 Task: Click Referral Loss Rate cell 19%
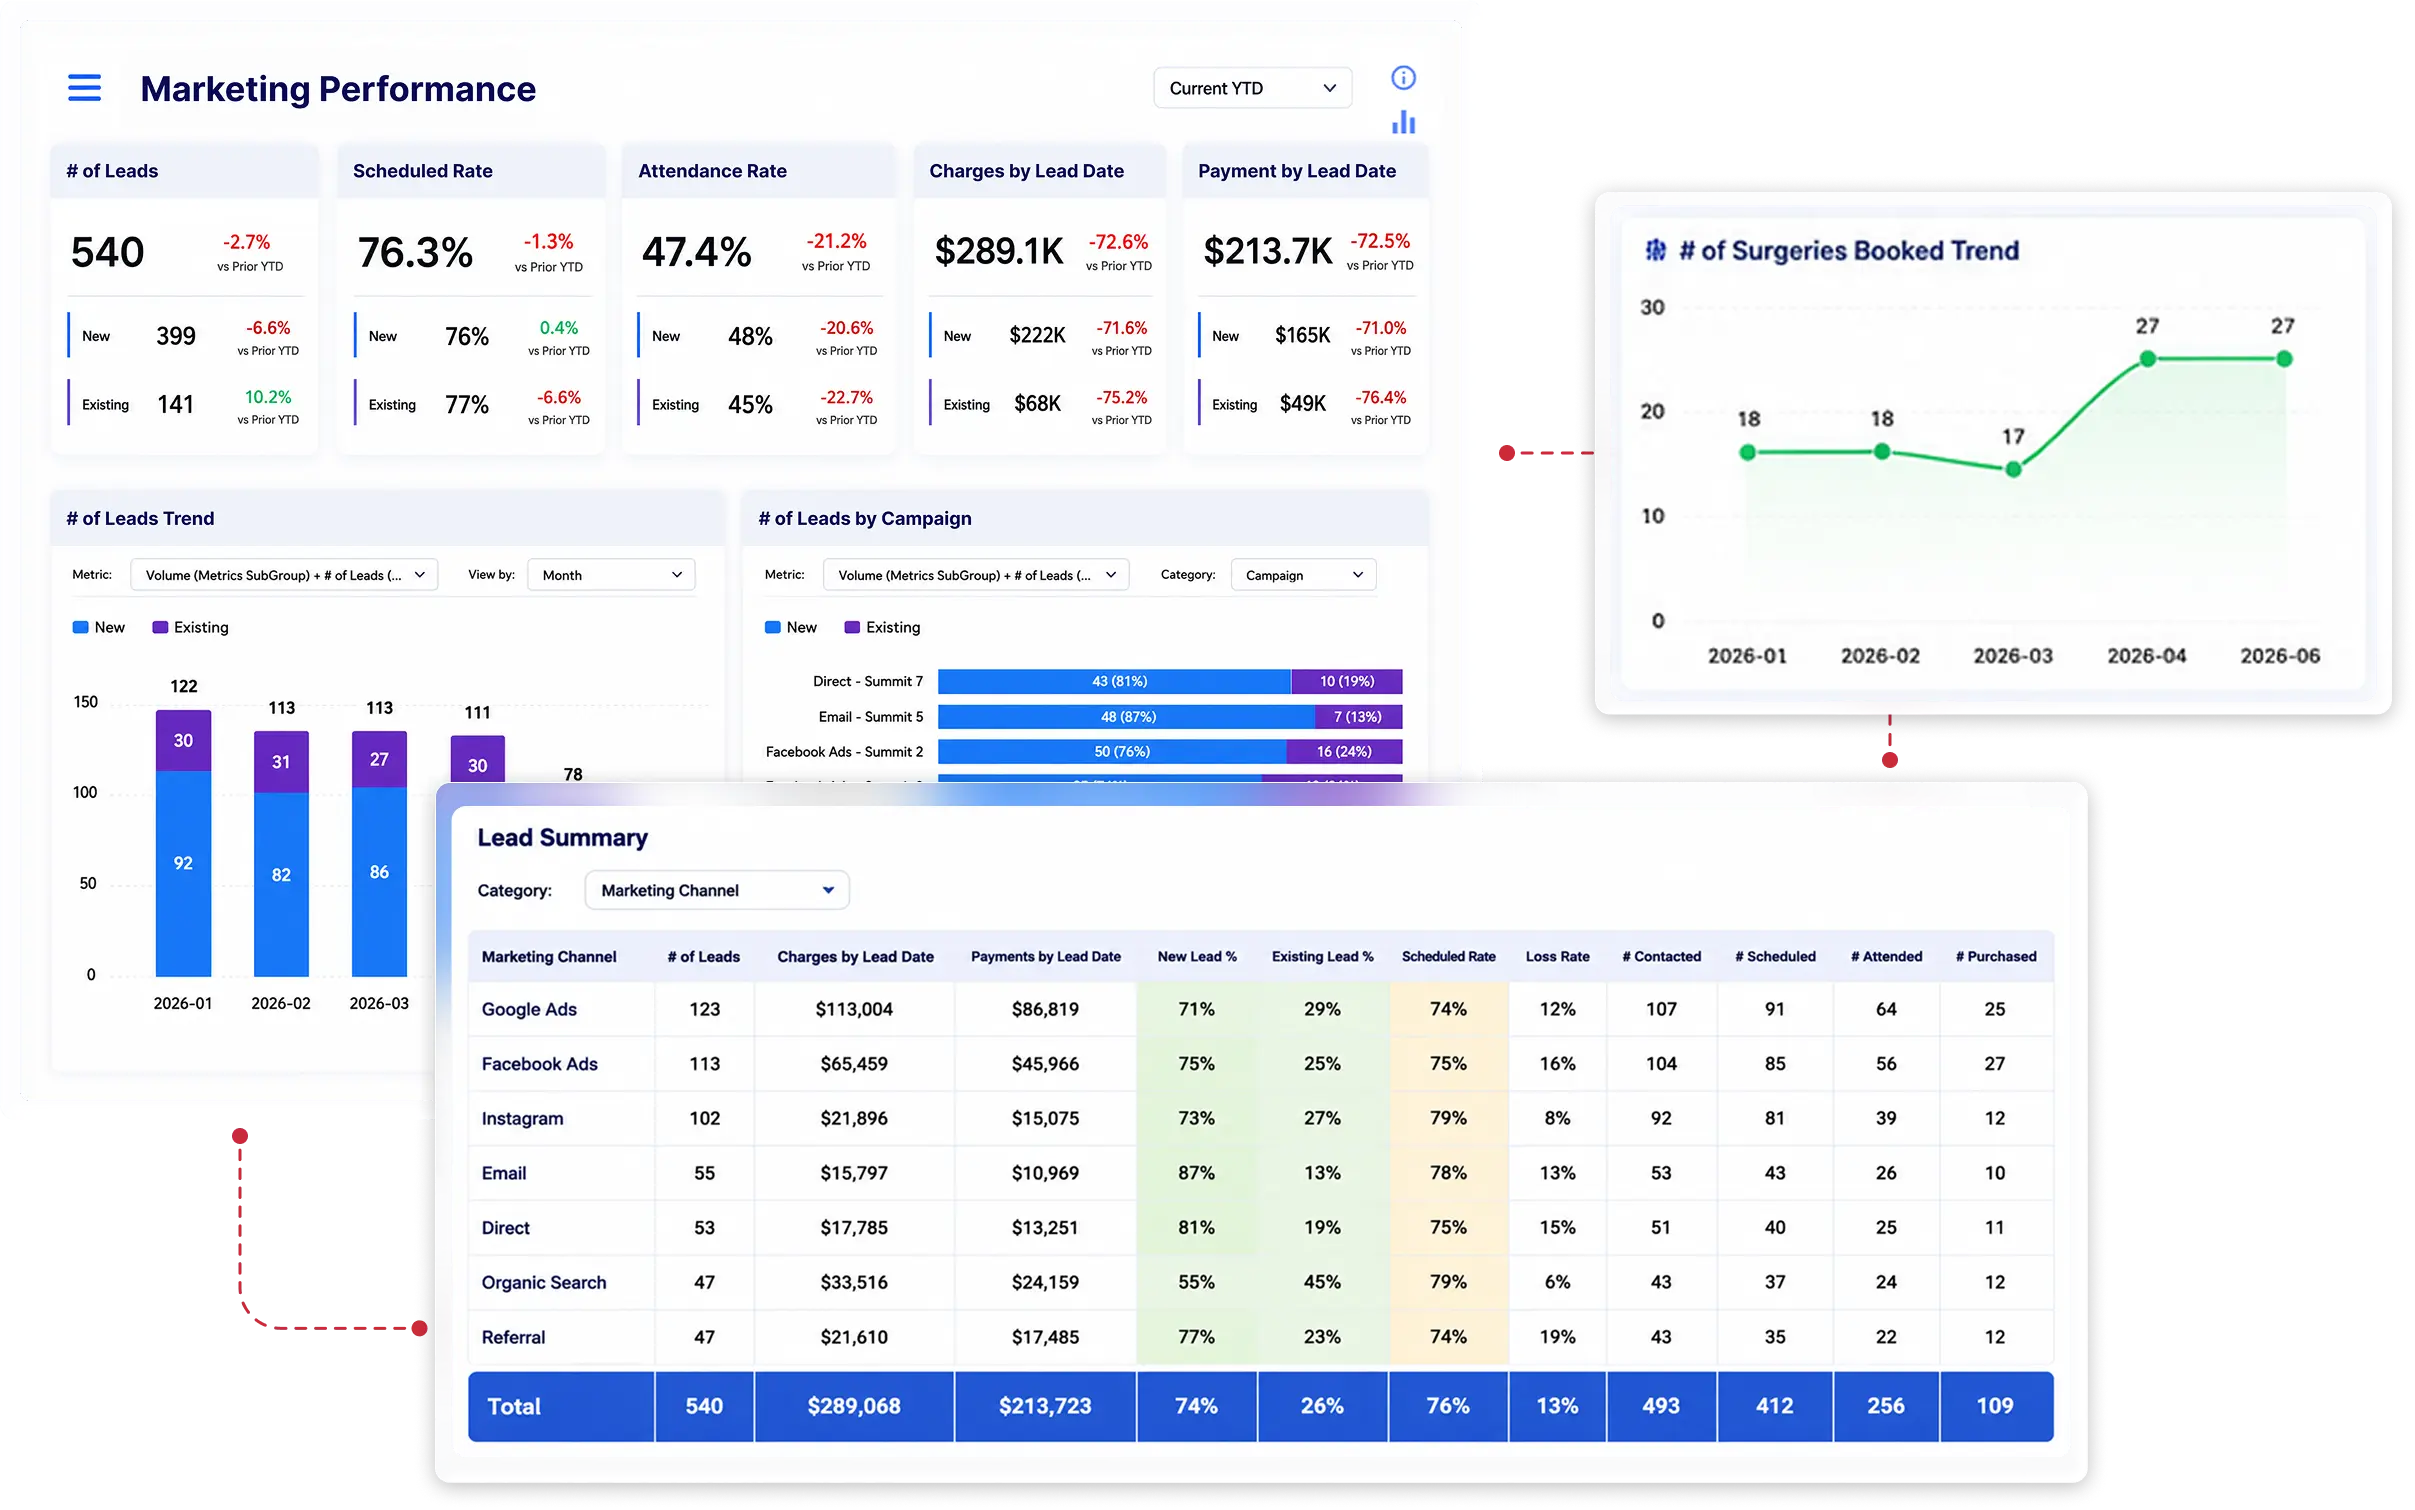(1557, 1337)
